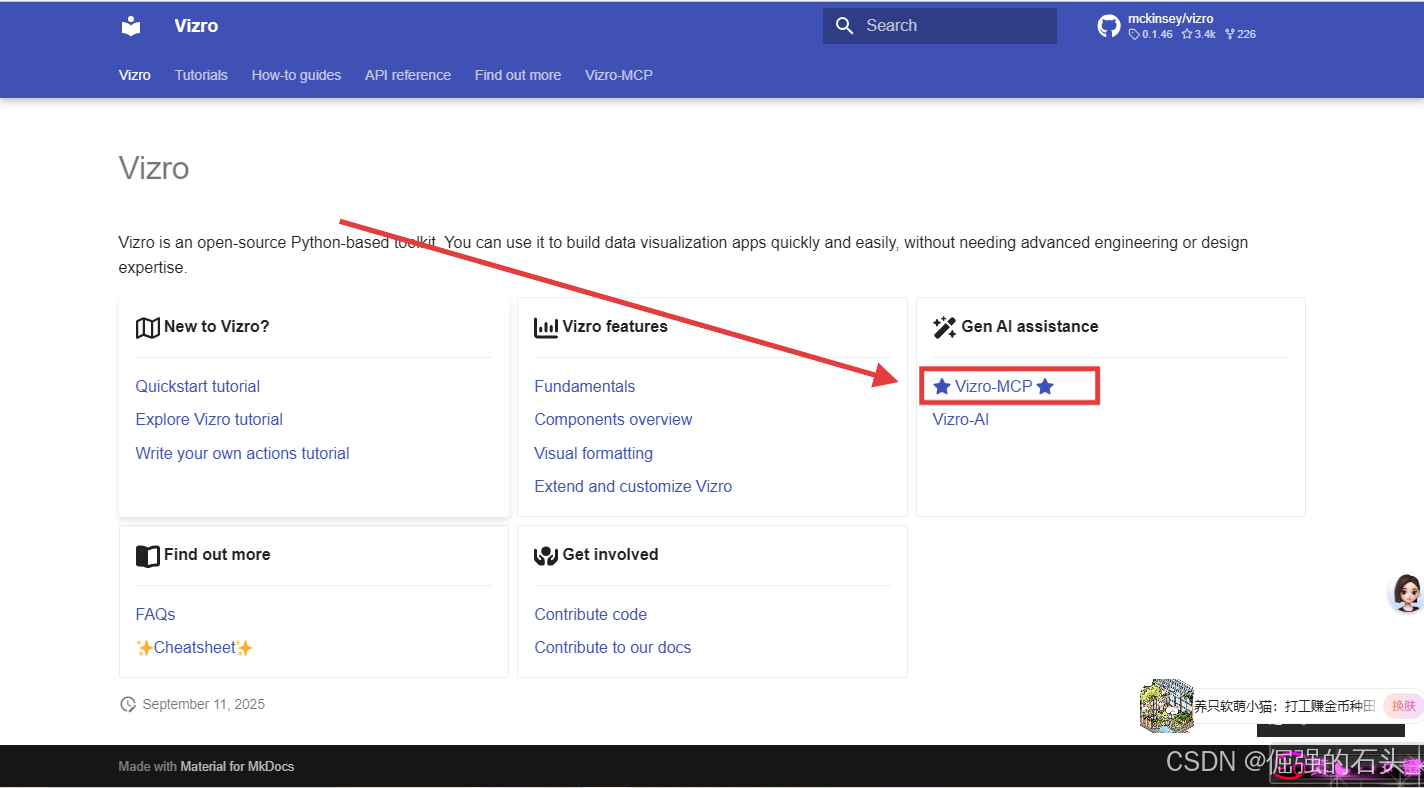Click the avatar assistant icon at right edge
The width and height of the screenshot is (1424, 788).
pos(1406,593)
